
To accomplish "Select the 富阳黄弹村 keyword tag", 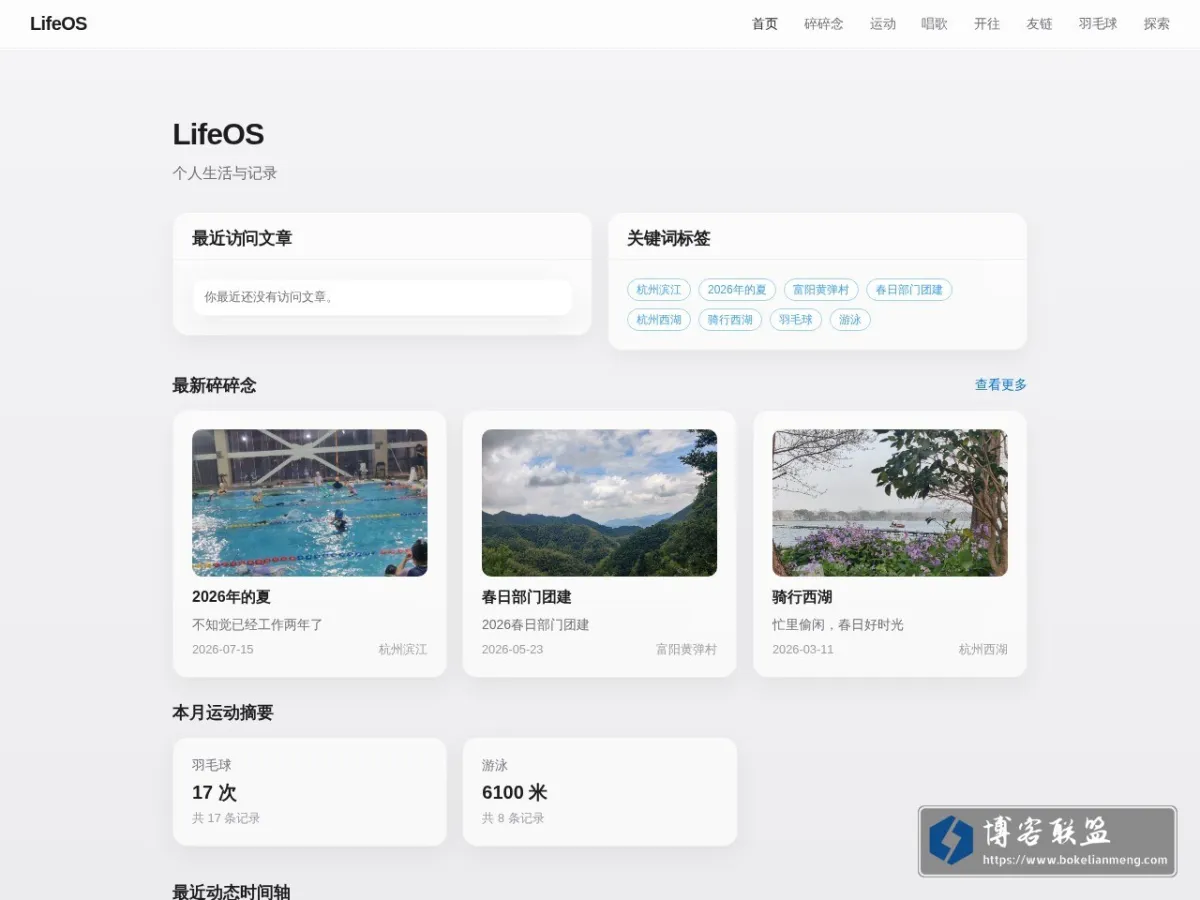I will pos(821,290).
